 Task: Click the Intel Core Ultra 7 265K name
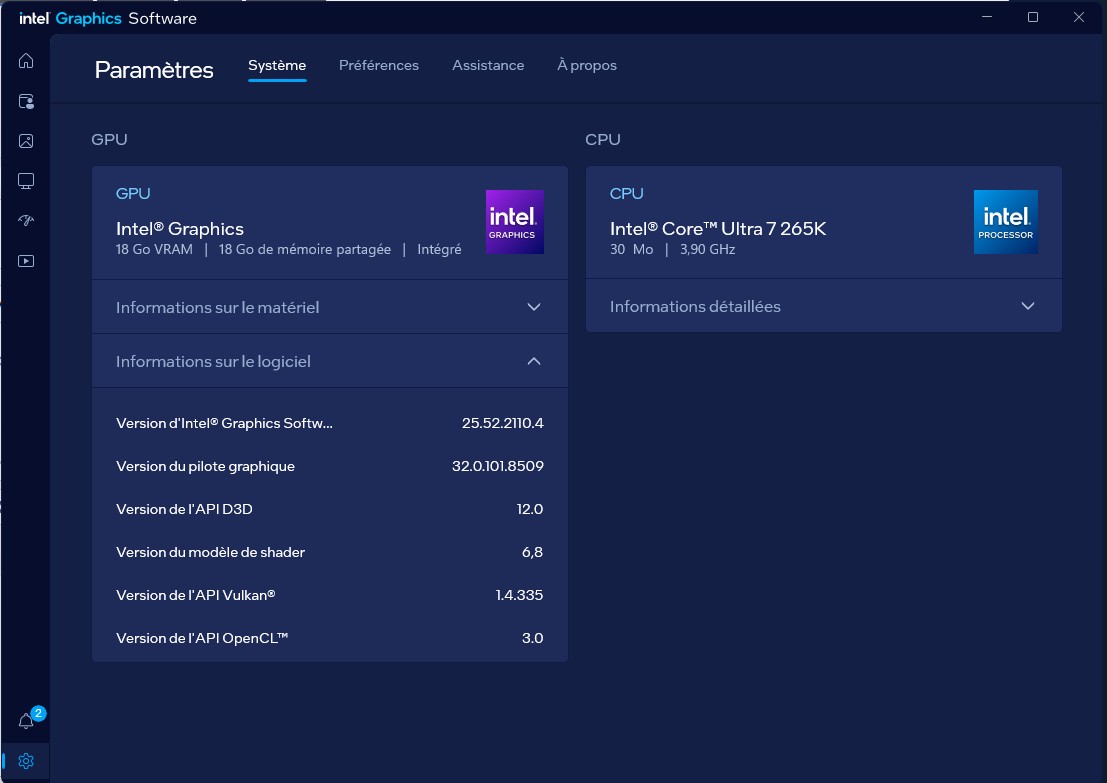(x=718, y=229)
